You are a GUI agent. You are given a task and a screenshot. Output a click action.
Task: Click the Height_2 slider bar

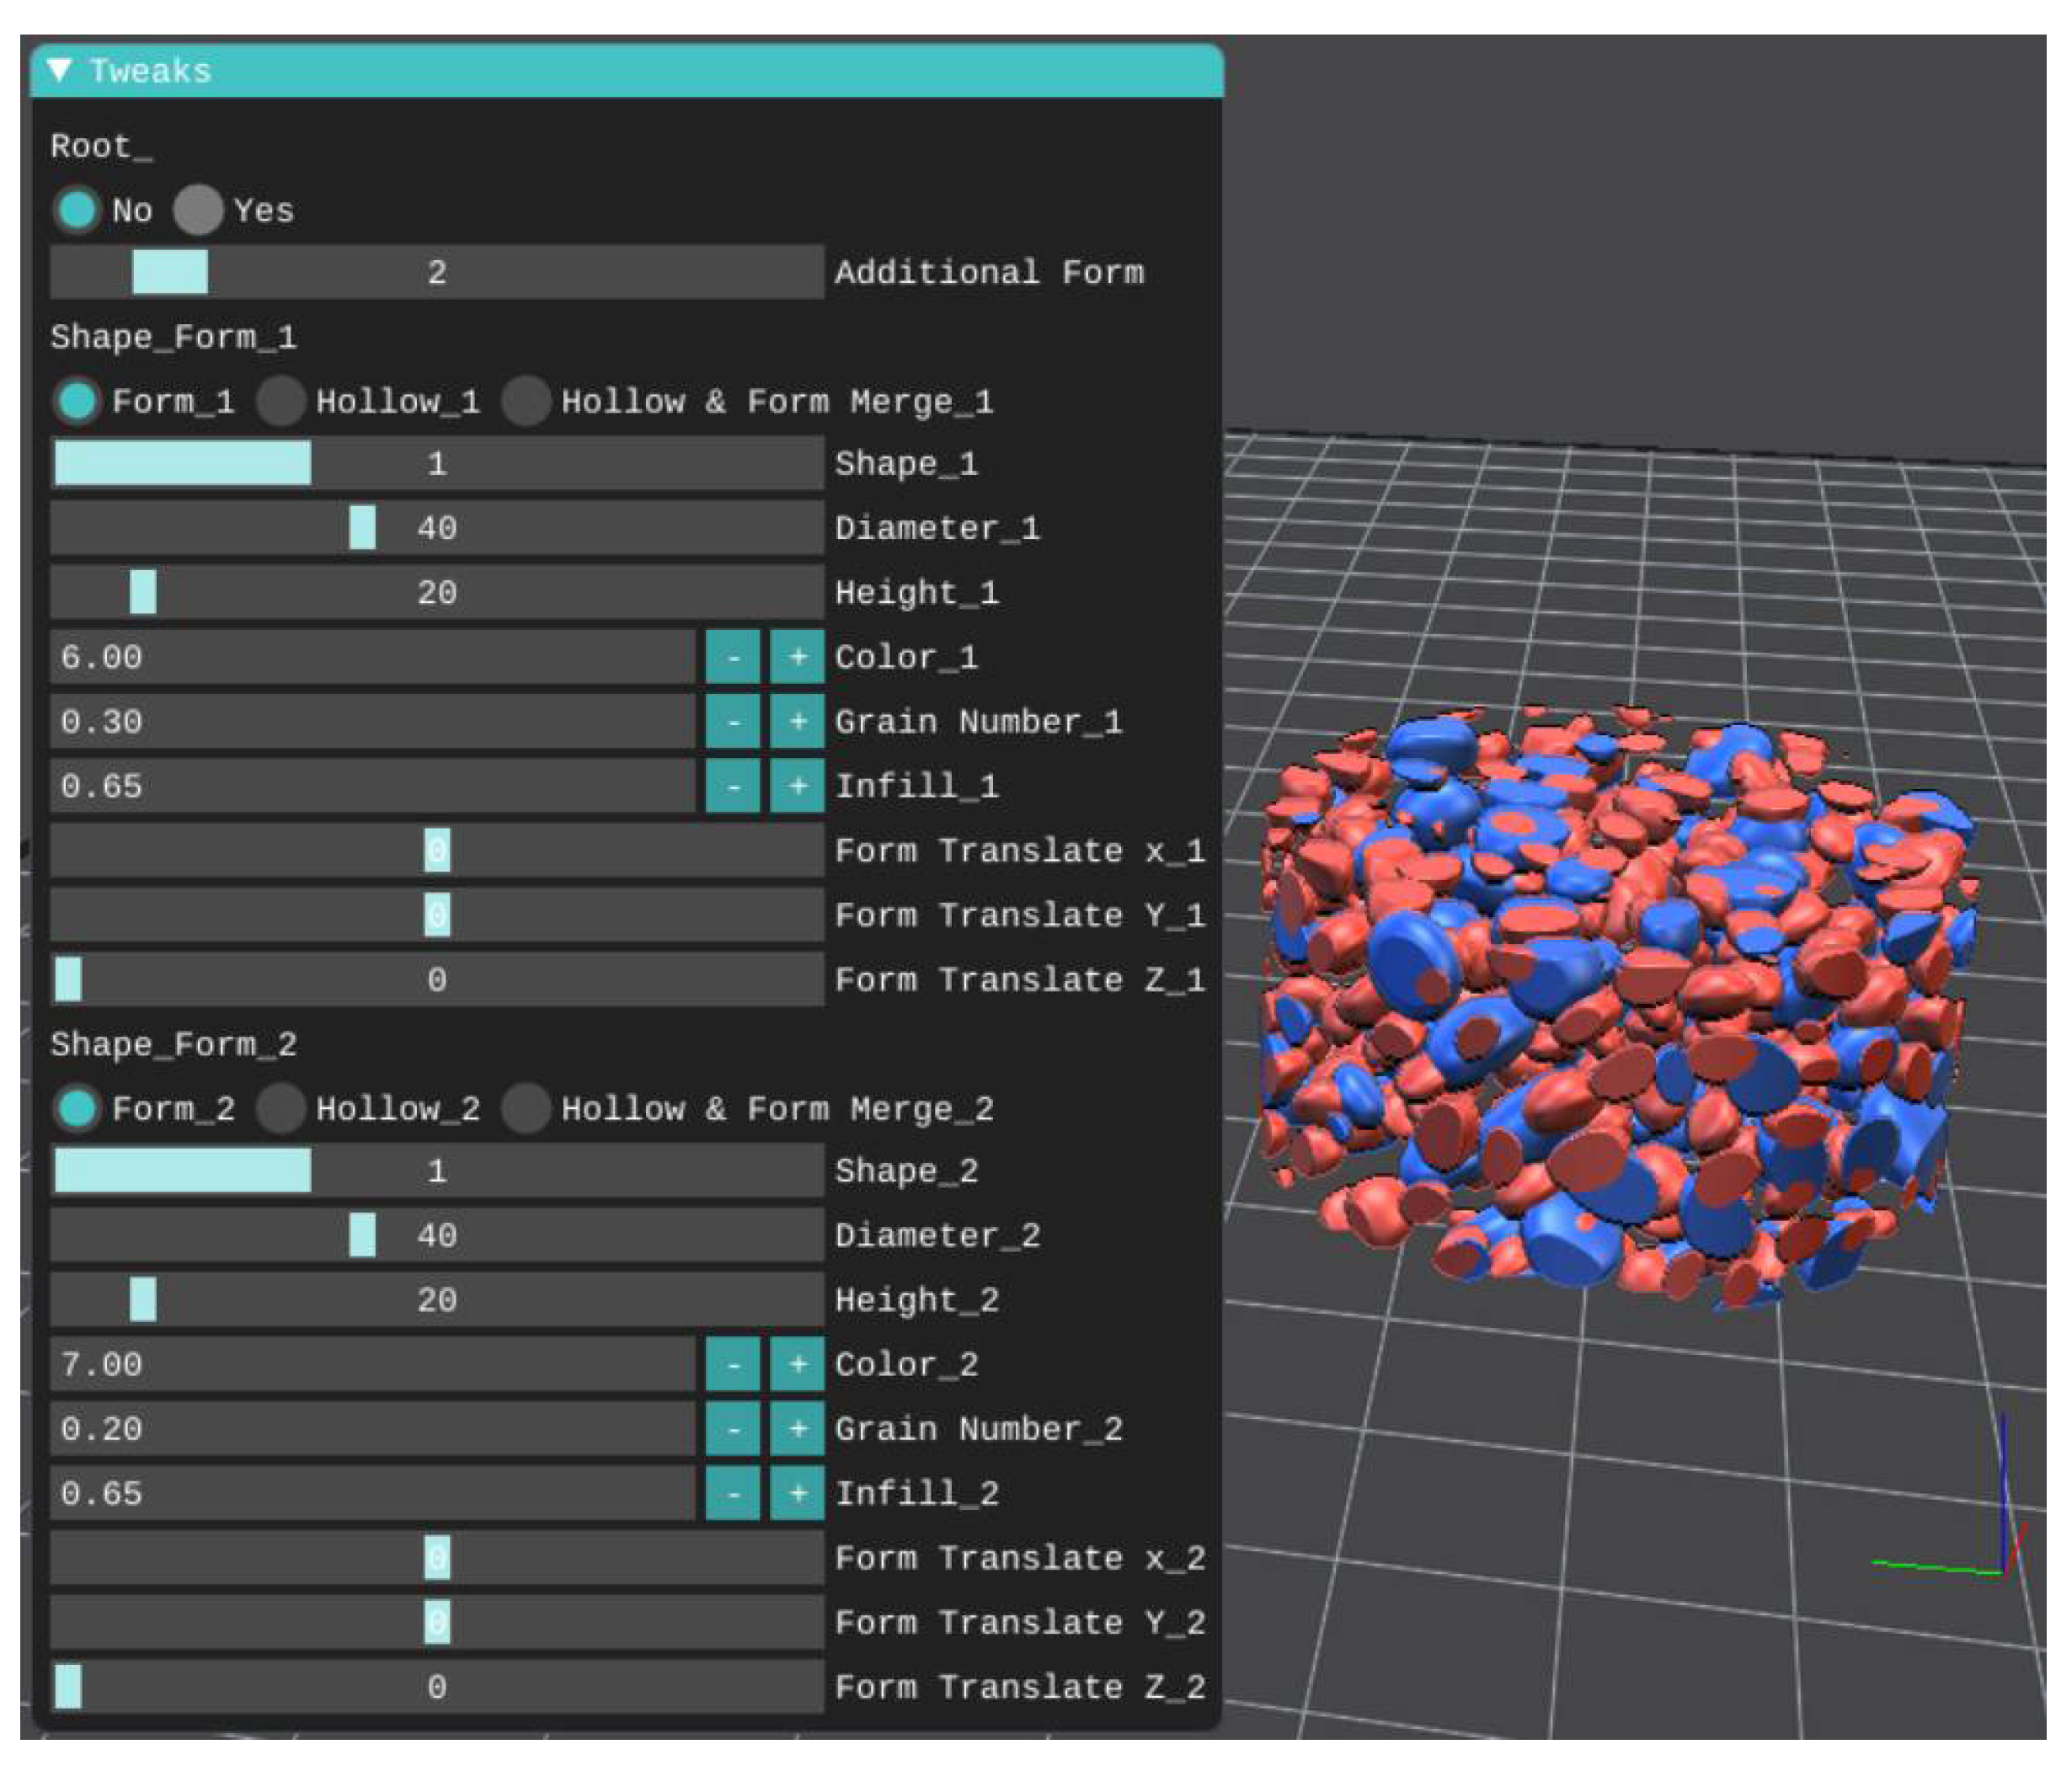(x=437, y=1300)
